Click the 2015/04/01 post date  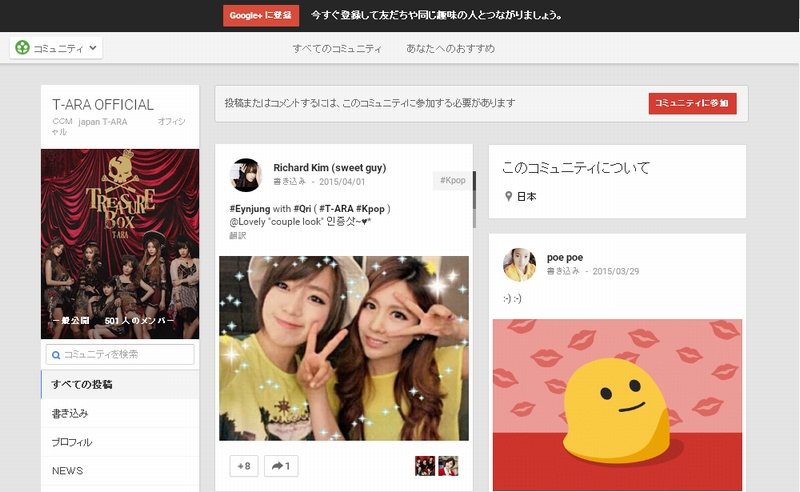[x=342, y=182]
